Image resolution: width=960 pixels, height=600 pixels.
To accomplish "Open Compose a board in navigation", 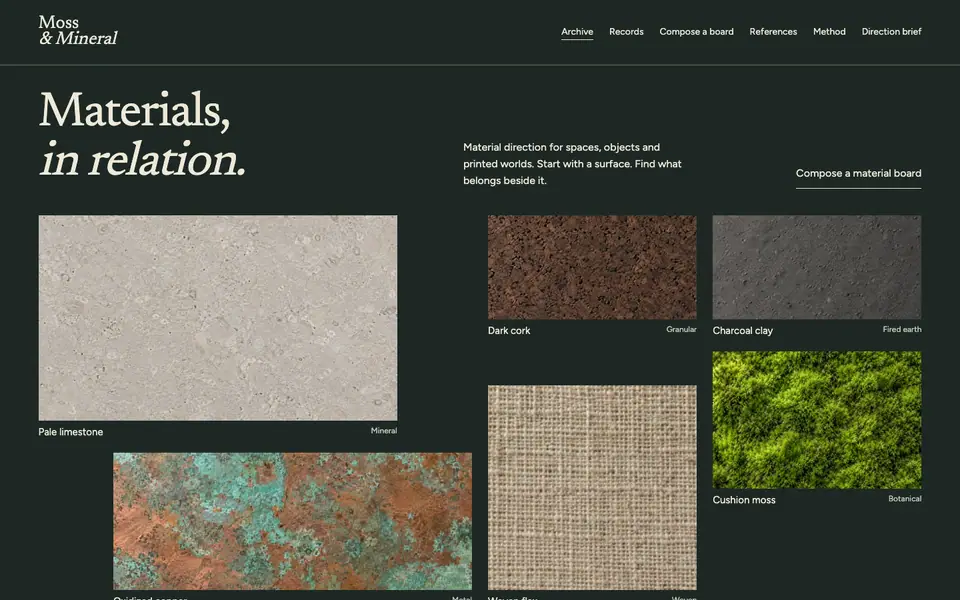I will (696, 32).
